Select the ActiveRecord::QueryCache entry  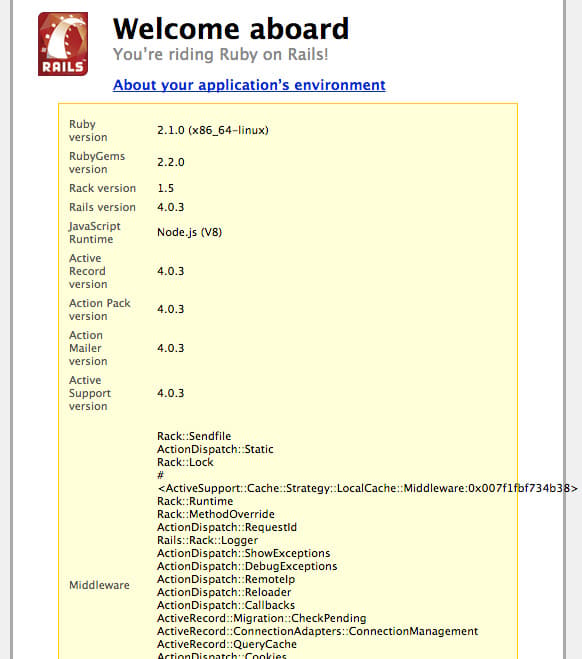point(227,645)
